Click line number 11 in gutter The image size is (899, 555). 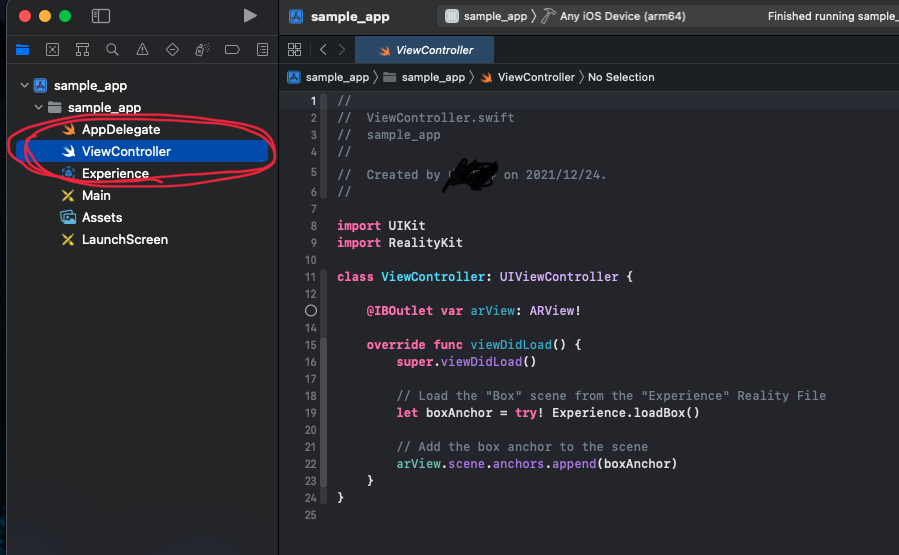tap(310, 277)
